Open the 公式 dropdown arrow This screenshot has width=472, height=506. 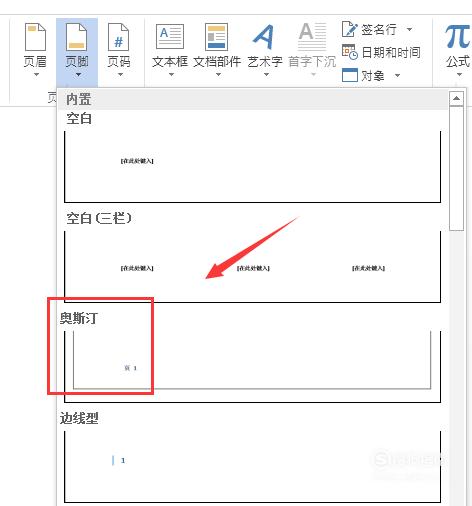pos(459,74)
